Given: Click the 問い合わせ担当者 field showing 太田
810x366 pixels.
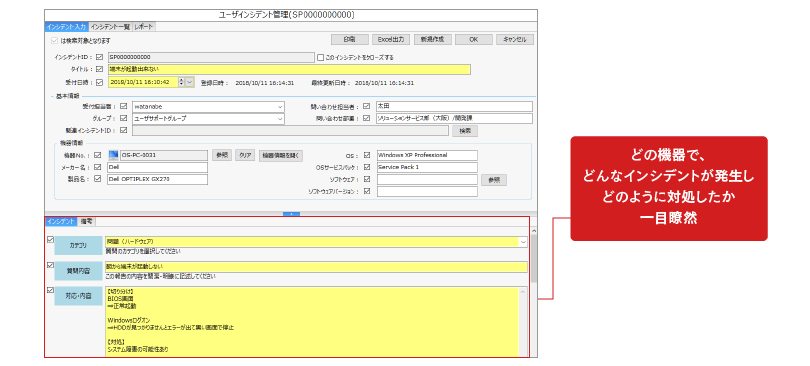Looking at the screenshot, I should tap(454, 106).
